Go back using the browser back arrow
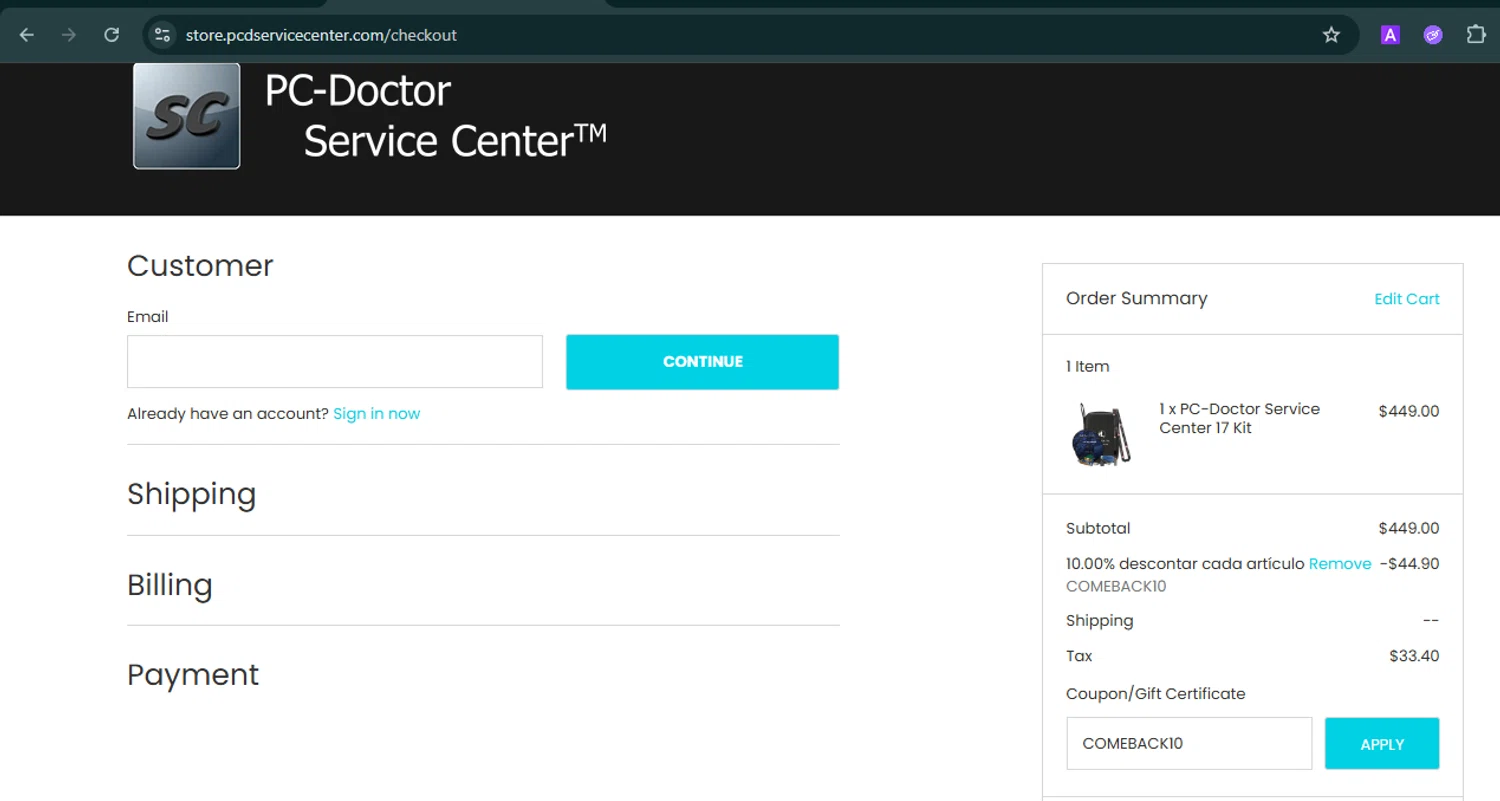The height and width of the screenshot is (801, 1500). click(x=27, y=35)
